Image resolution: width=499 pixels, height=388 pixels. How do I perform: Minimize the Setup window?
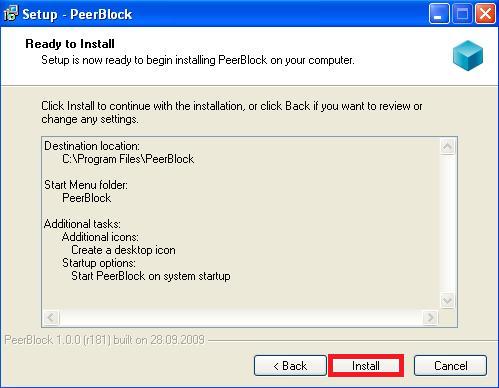tap(439, 14)
